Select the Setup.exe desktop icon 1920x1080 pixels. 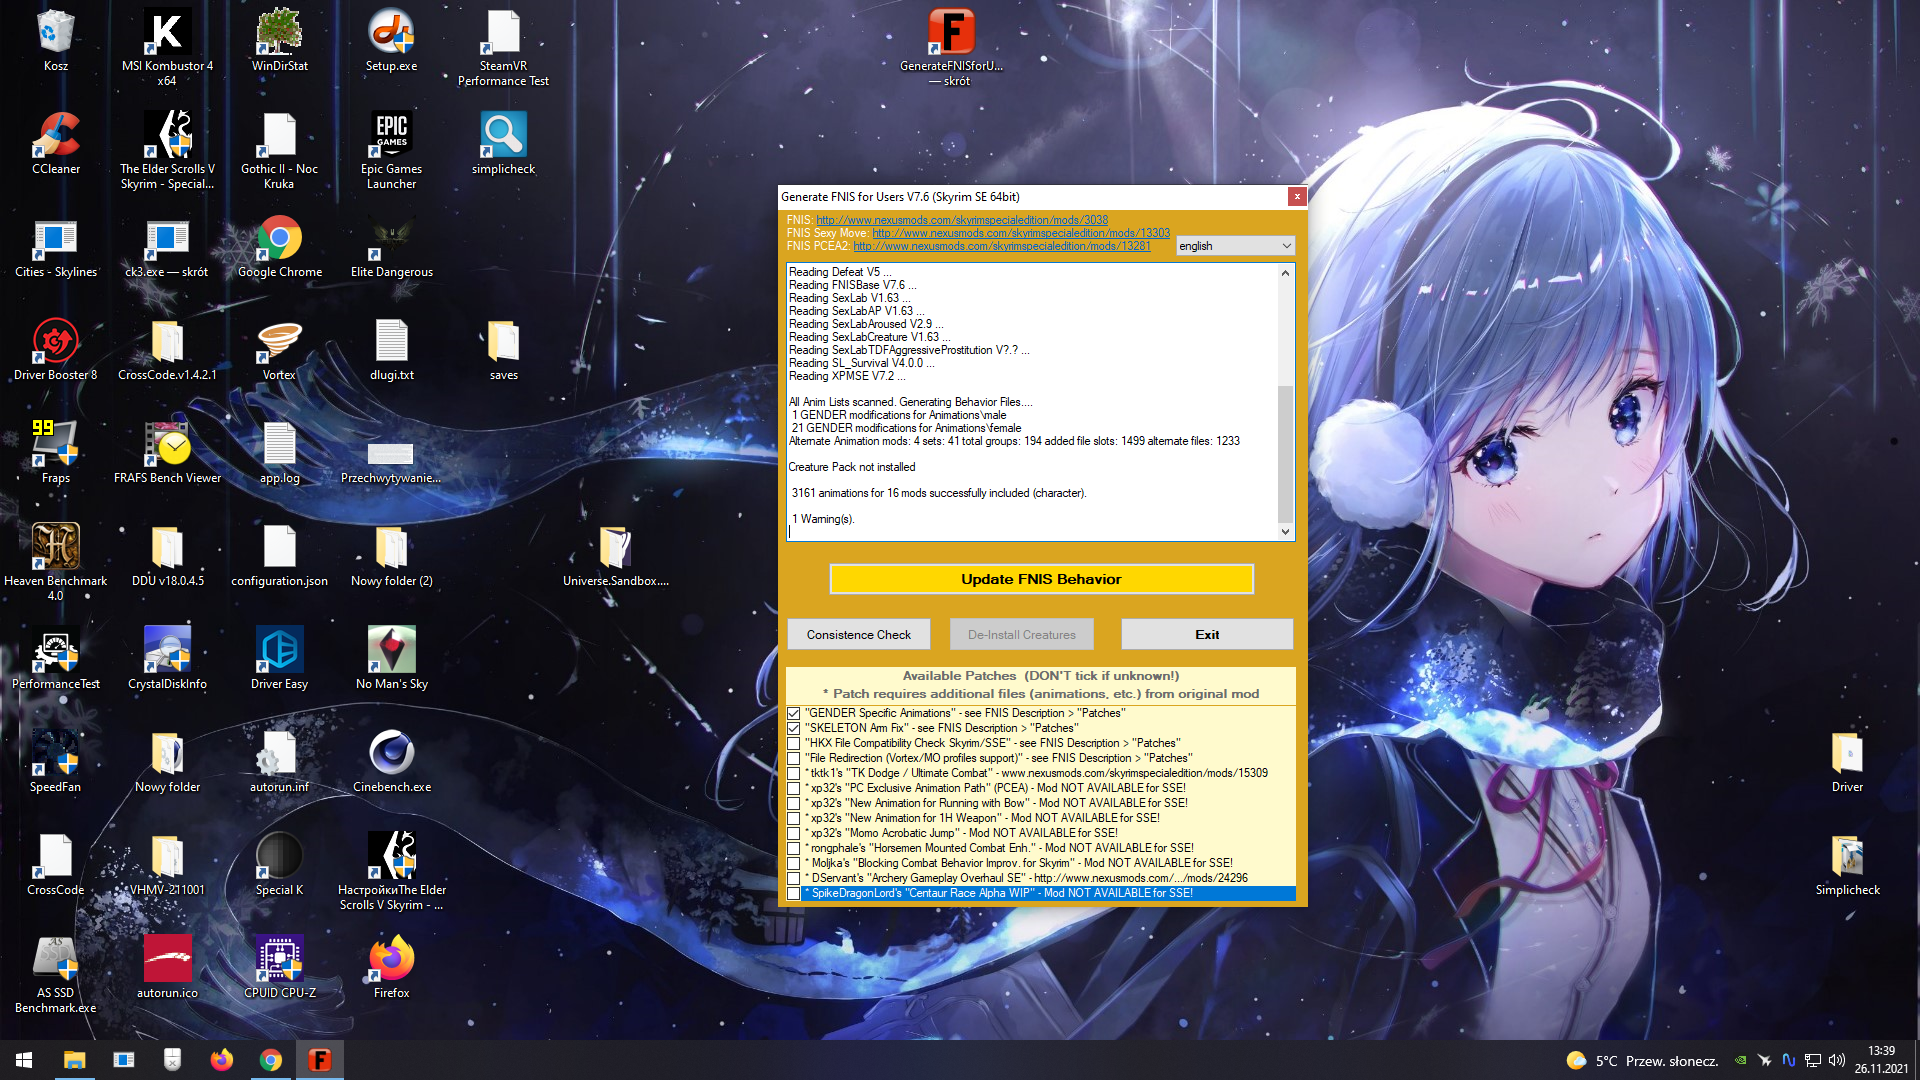pyautogui.click(x=391, y=41)
